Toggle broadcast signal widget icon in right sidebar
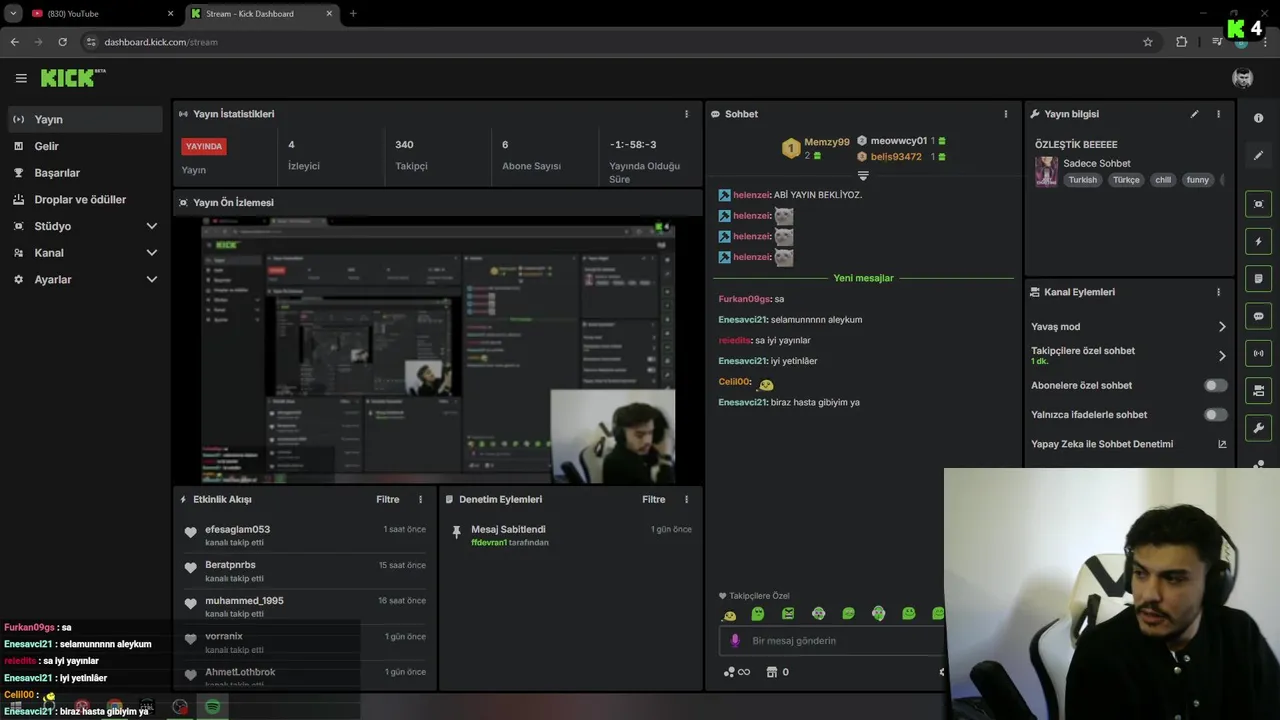Screen dimensions: 1280x720 coord(1258,353)
